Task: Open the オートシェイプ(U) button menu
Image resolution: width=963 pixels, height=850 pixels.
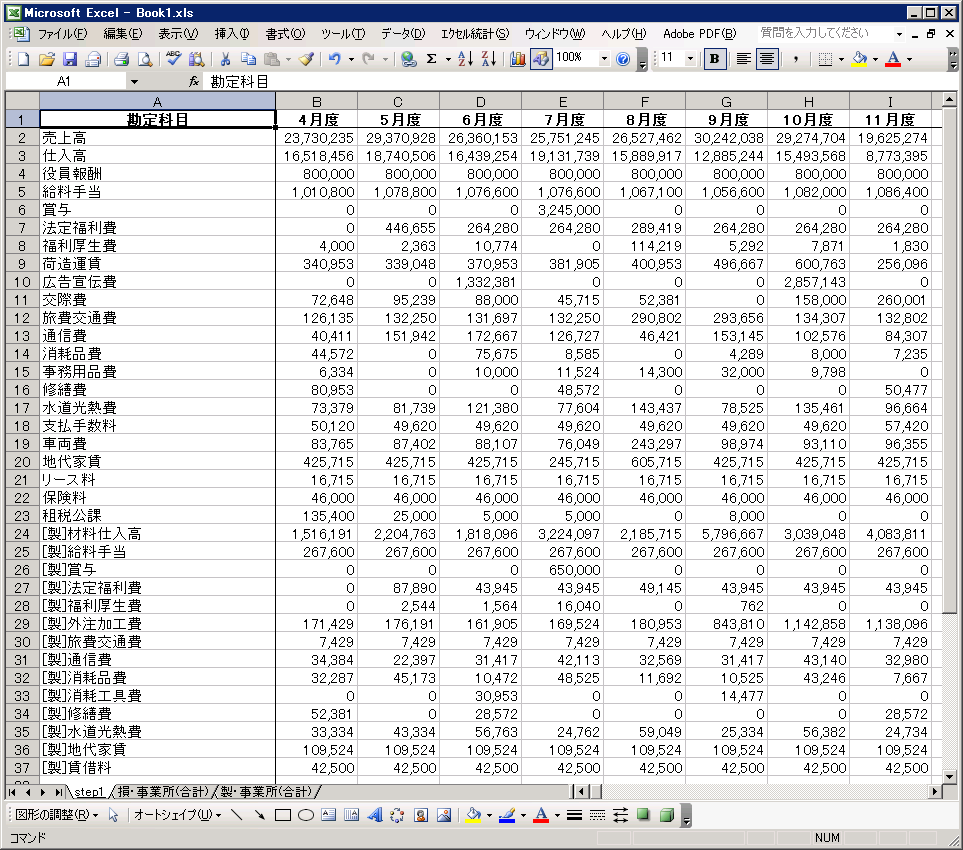Action: 176,815
